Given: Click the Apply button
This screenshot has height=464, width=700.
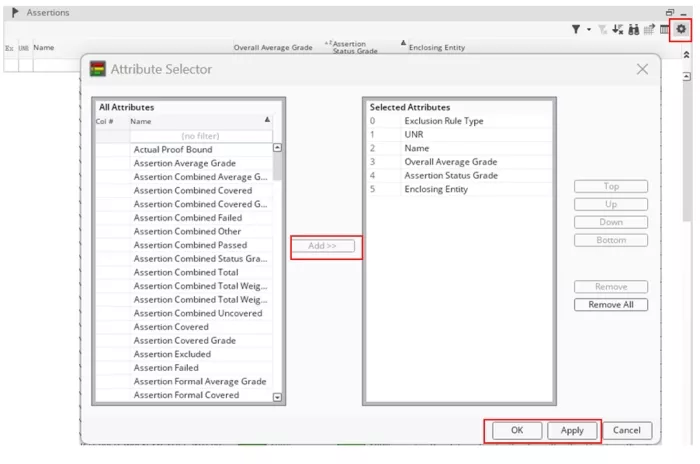Looking at the screenshot, I should (572, 430).
